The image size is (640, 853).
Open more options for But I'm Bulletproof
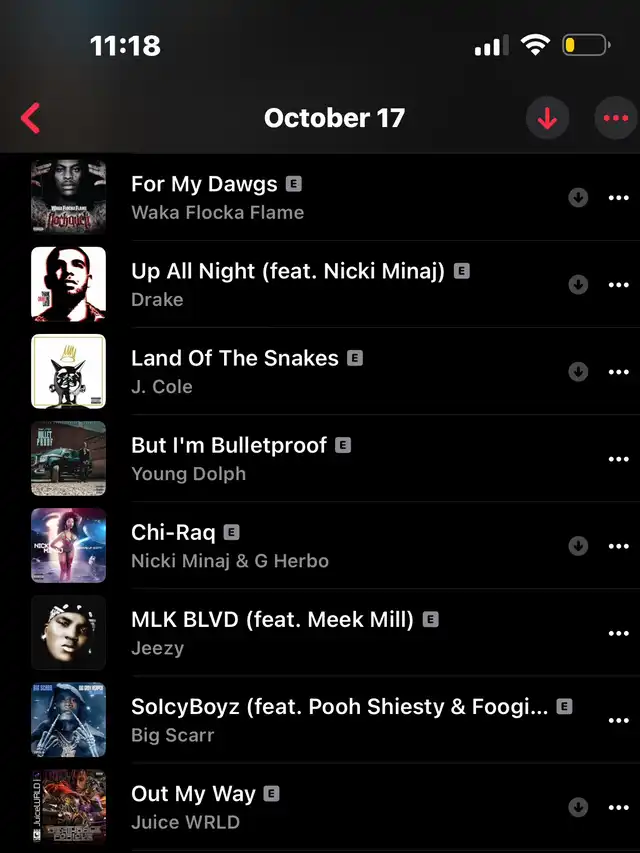tap(618, 459)
